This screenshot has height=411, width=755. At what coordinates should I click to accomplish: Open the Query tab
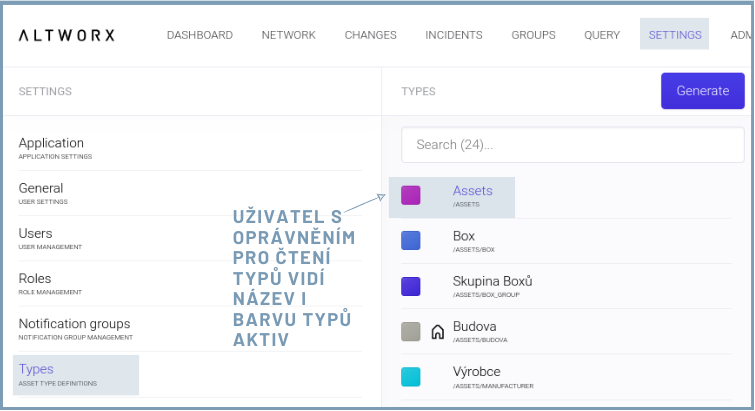pos(602,35)
